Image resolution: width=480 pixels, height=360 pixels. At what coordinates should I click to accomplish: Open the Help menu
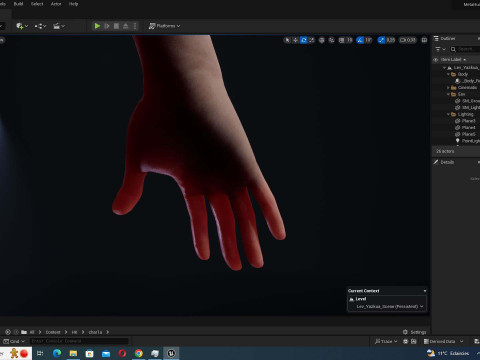(73, 4)
